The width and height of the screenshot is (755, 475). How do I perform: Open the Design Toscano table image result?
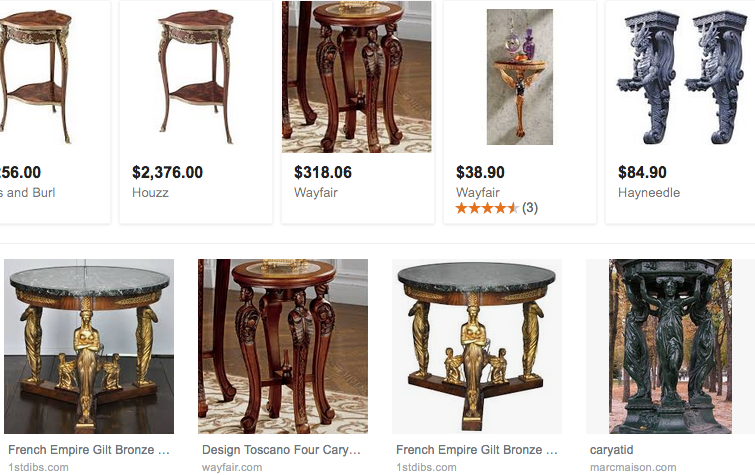[x=283, y=346]
